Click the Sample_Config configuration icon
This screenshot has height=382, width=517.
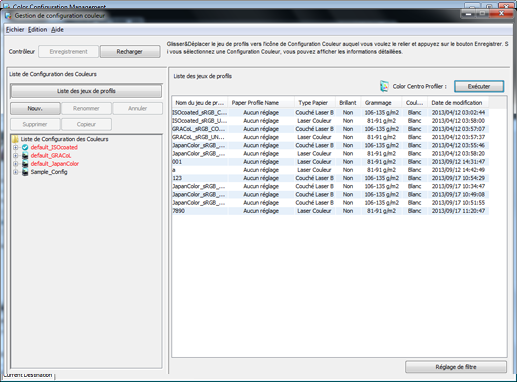(x=25, y=172)
